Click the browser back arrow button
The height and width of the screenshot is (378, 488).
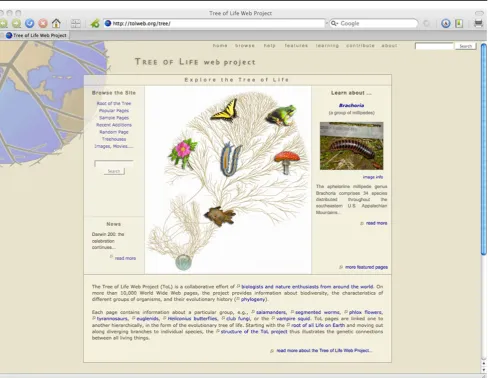[x=3, y=23]
